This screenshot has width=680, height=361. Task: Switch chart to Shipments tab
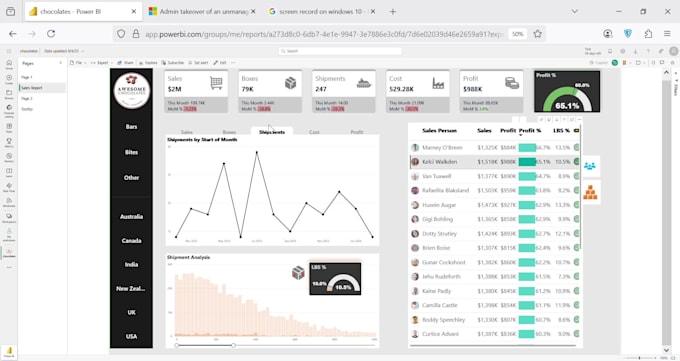pos(272,132)
